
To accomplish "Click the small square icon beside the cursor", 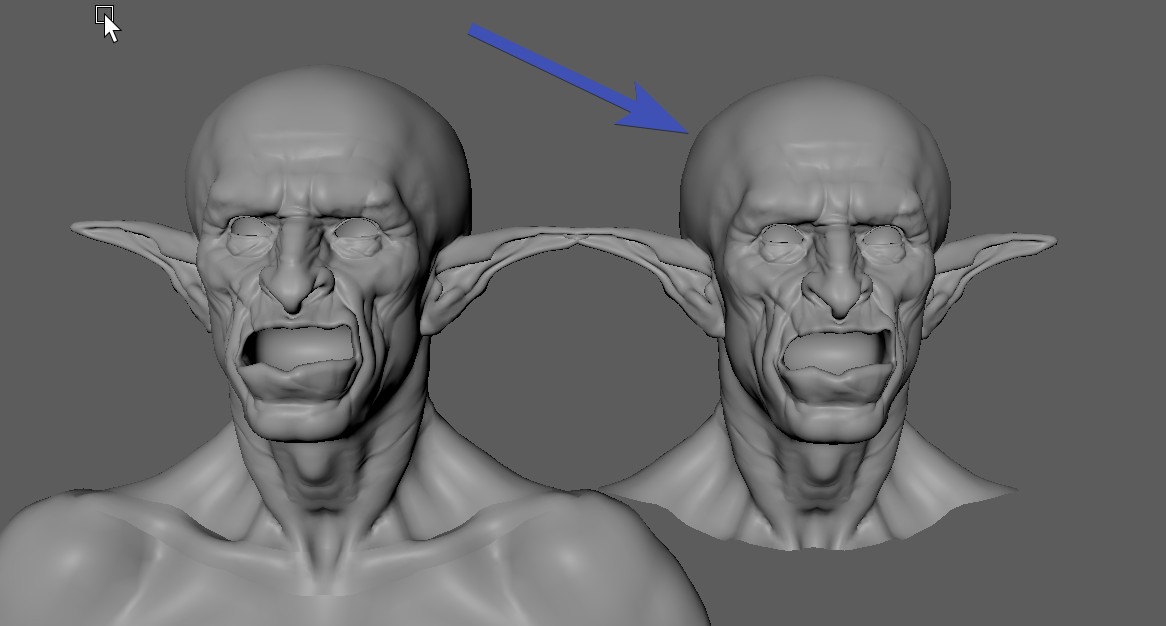I will [x=103, y=14].
